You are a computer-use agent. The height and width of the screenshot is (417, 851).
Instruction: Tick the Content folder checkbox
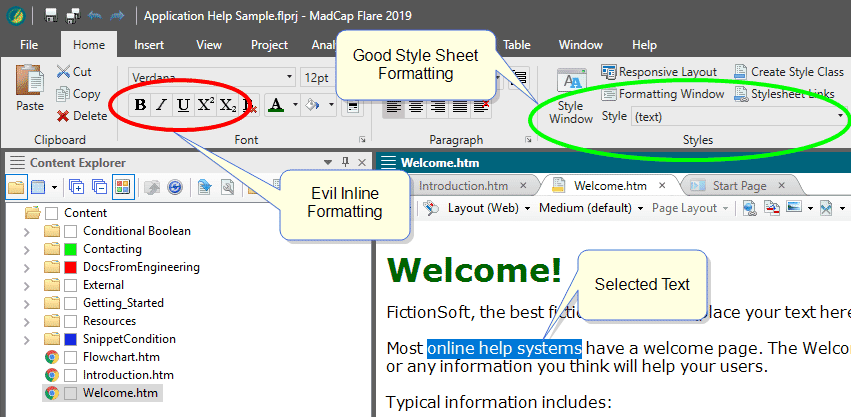tap(52, 213)
